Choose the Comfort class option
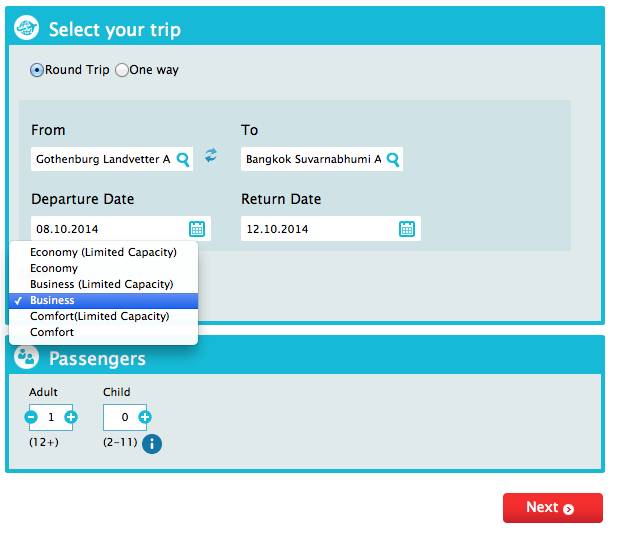 click(103, 332)
